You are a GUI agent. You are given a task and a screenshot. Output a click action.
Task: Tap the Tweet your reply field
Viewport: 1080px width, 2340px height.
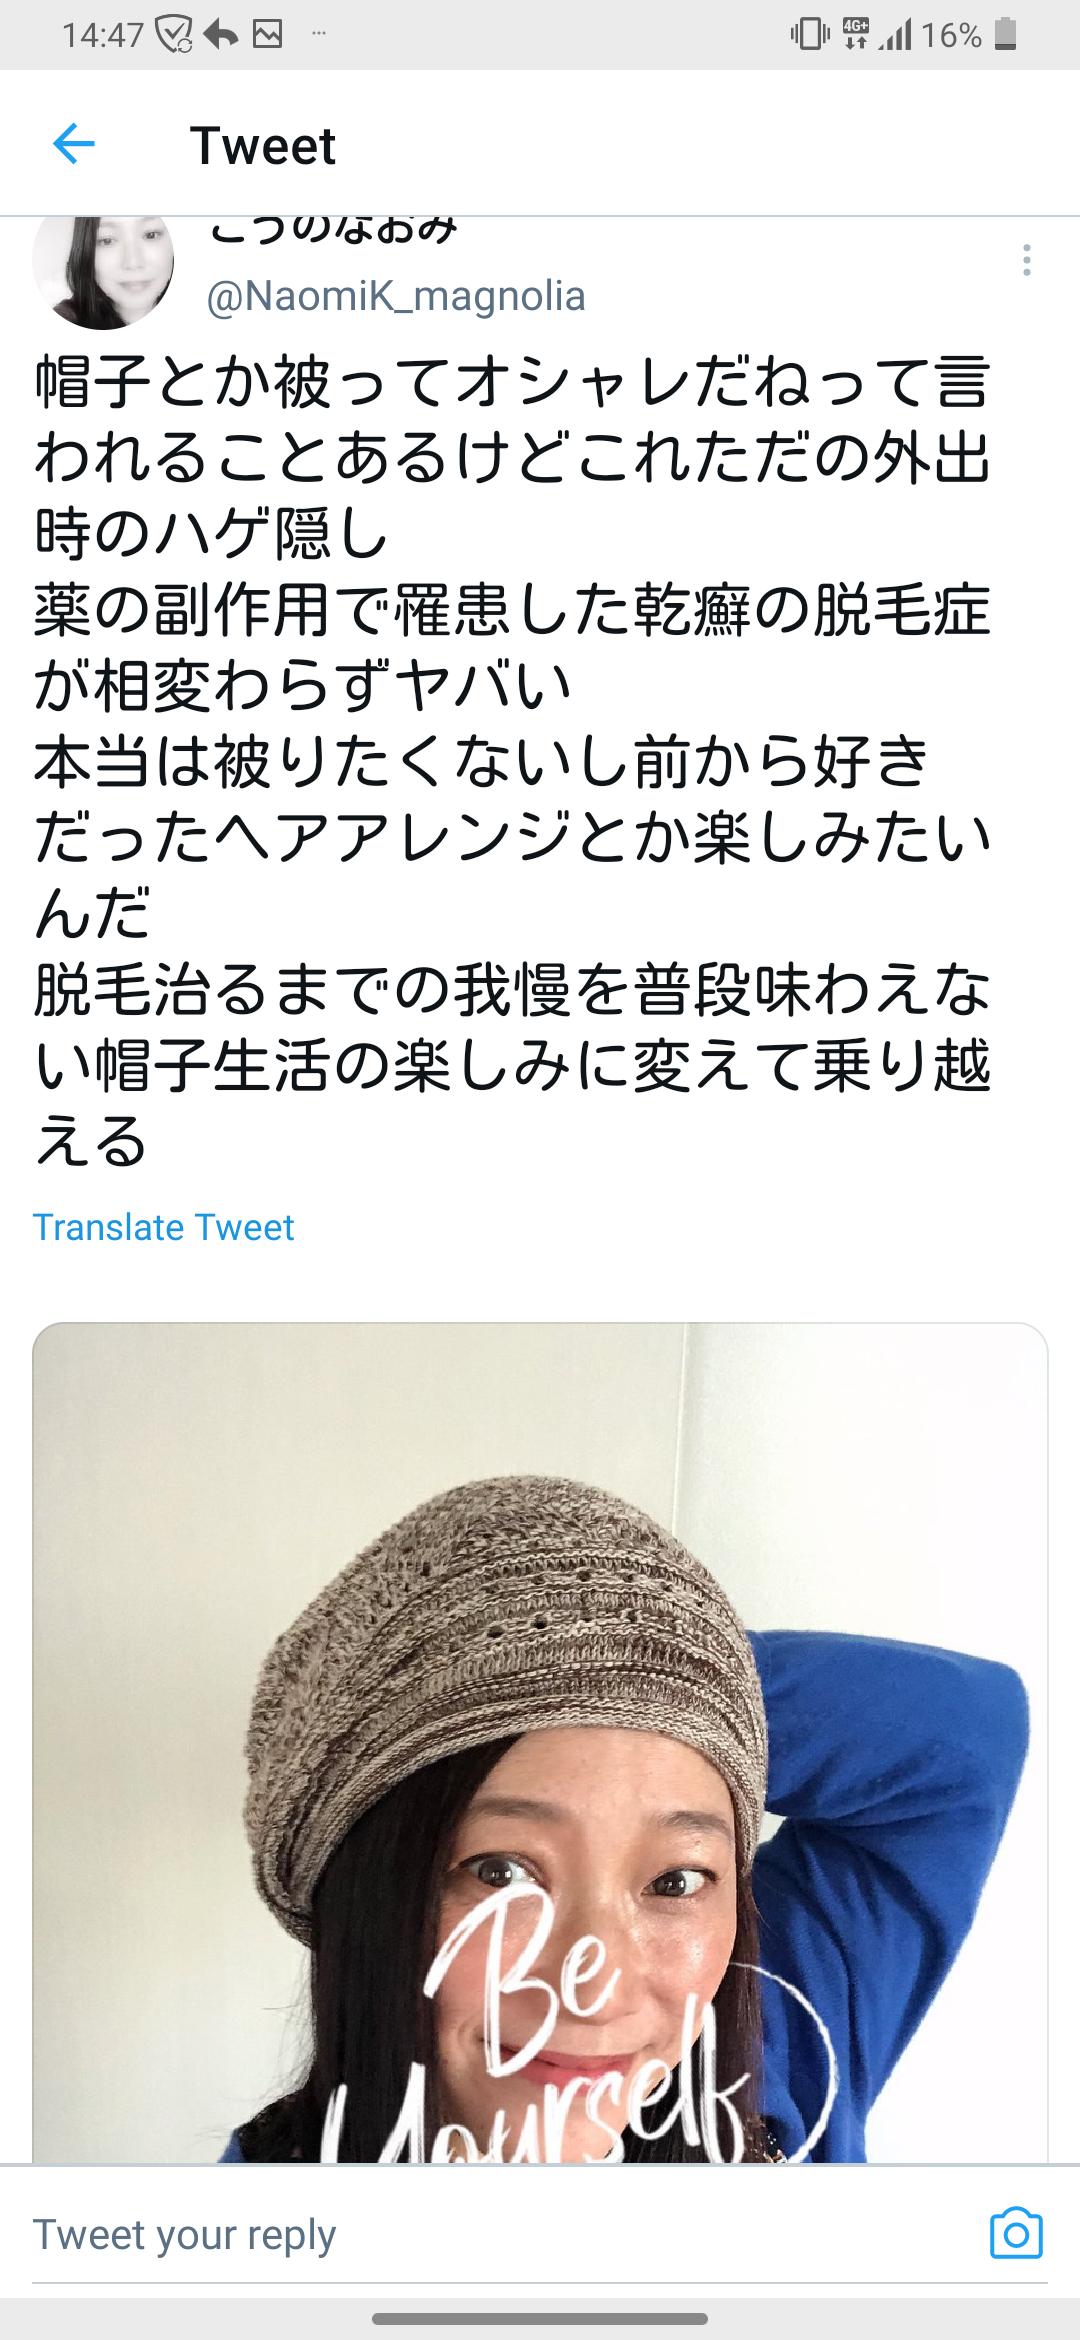(500, 2234)
